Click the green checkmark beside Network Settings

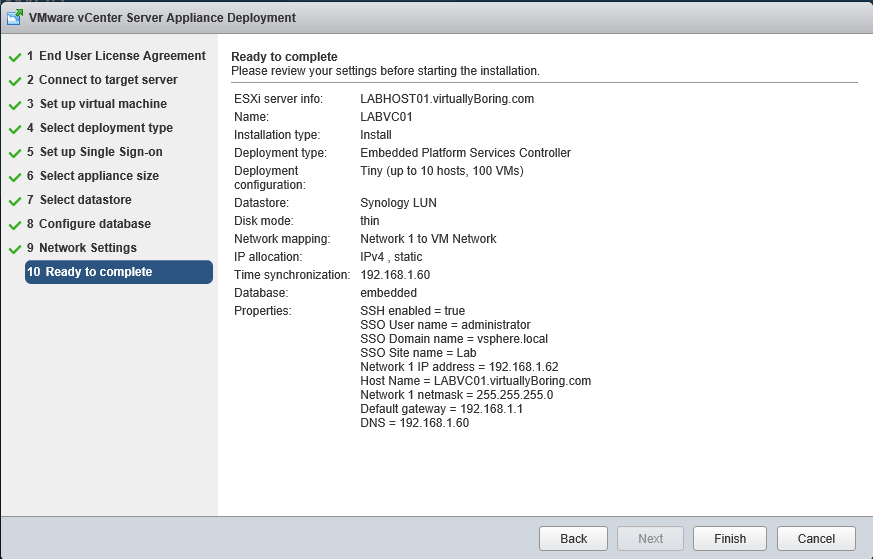point(15,248)
